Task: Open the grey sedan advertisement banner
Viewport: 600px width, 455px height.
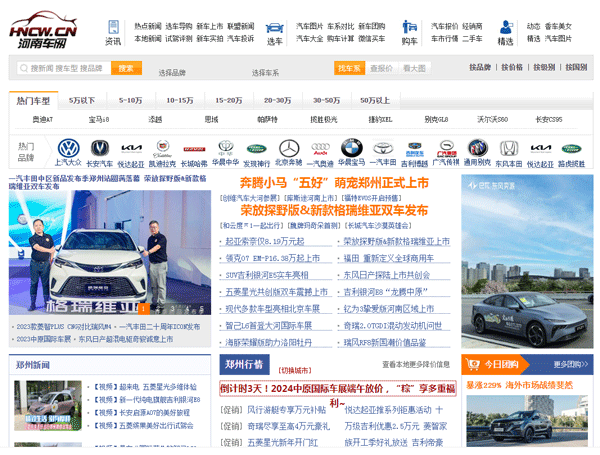Action: [527, 261]
